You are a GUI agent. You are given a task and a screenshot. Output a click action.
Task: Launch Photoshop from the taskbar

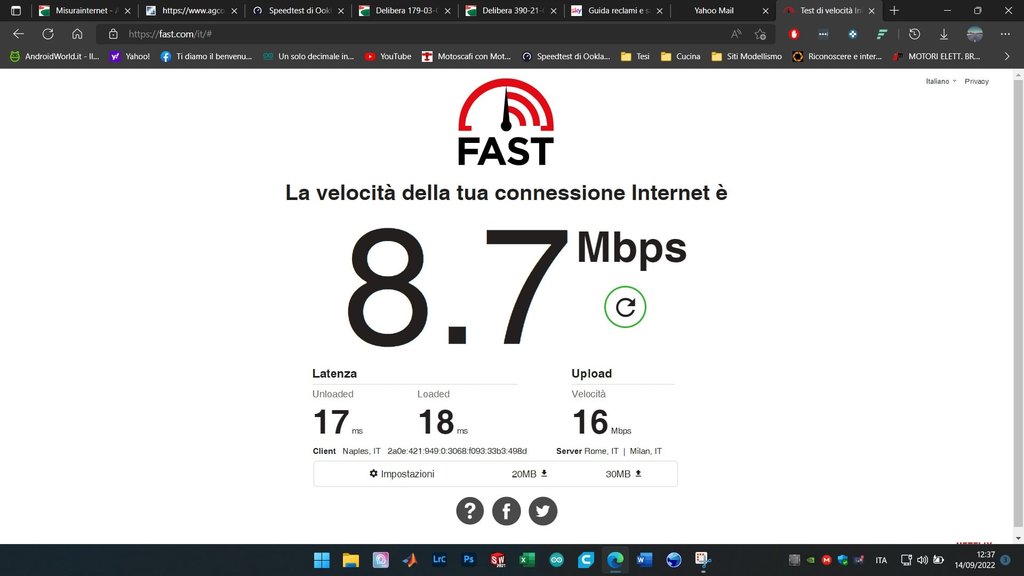point(468,560)
